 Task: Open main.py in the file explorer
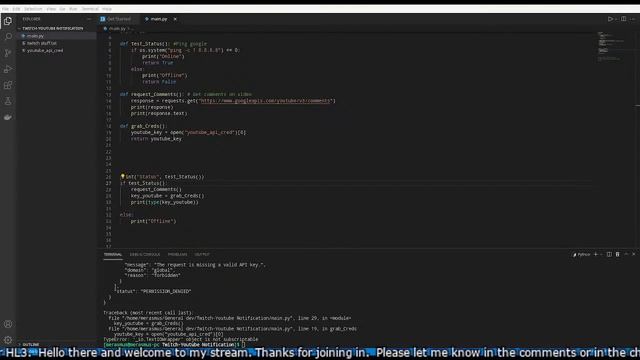56,36
